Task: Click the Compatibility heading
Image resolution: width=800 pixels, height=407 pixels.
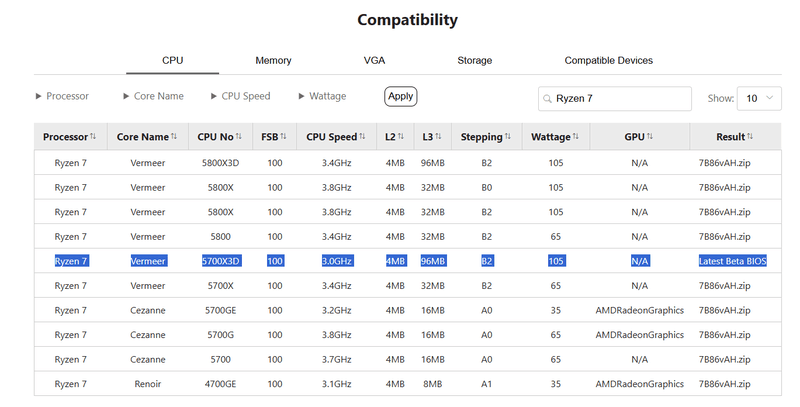Action: 407,20
